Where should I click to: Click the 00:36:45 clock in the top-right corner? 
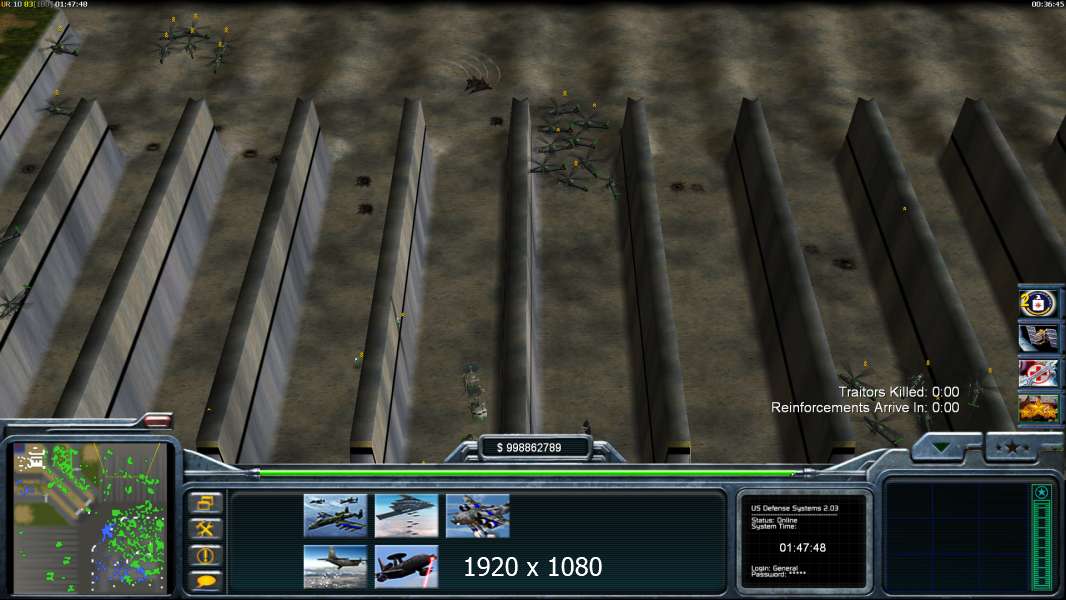coord(1048,4)
